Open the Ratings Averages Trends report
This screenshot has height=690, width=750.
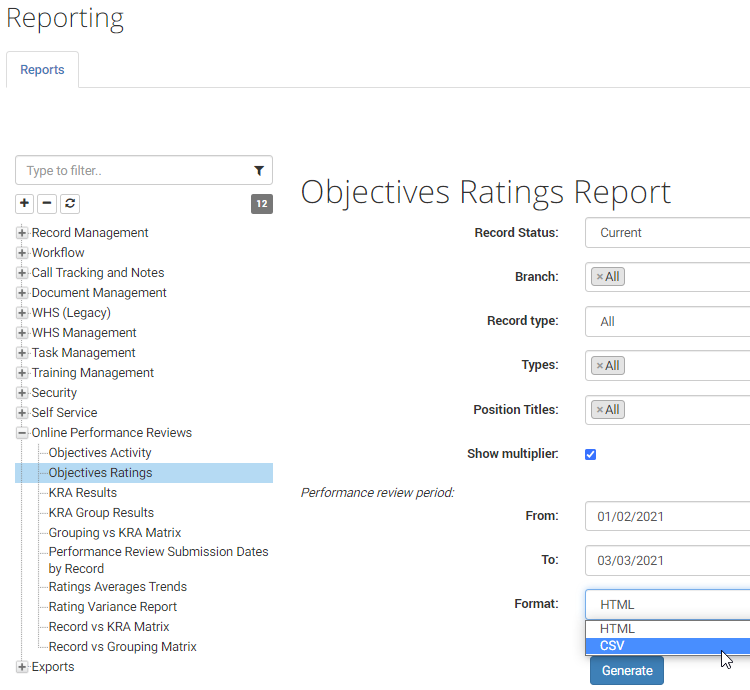pyautogui.click(x=118, y=587)
